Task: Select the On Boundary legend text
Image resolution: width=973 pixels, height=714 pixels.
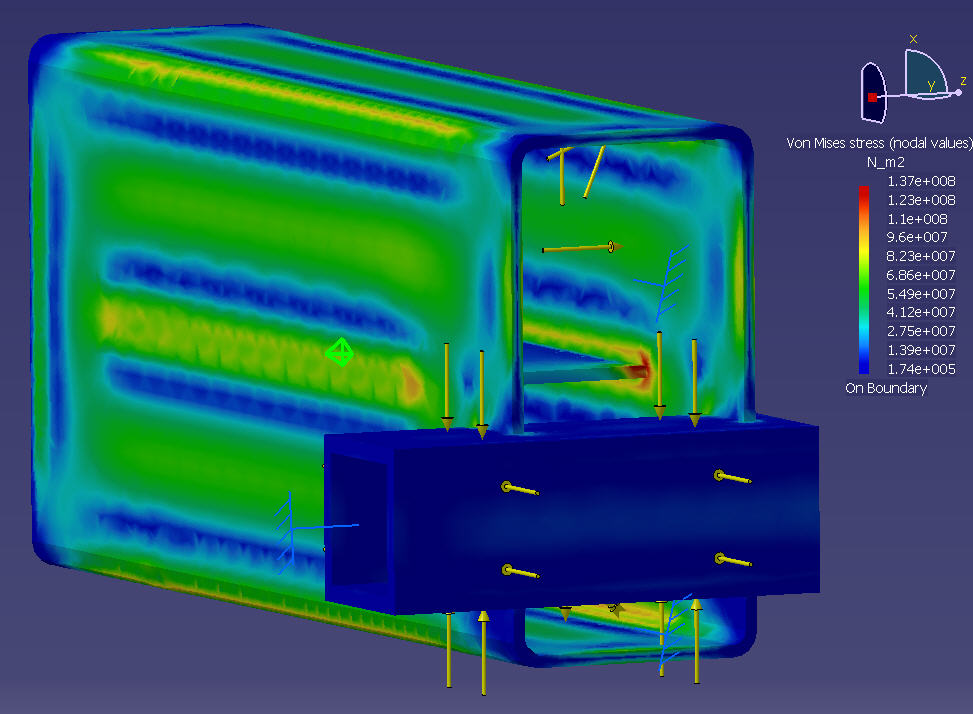Action: click(x=885, y=388)
